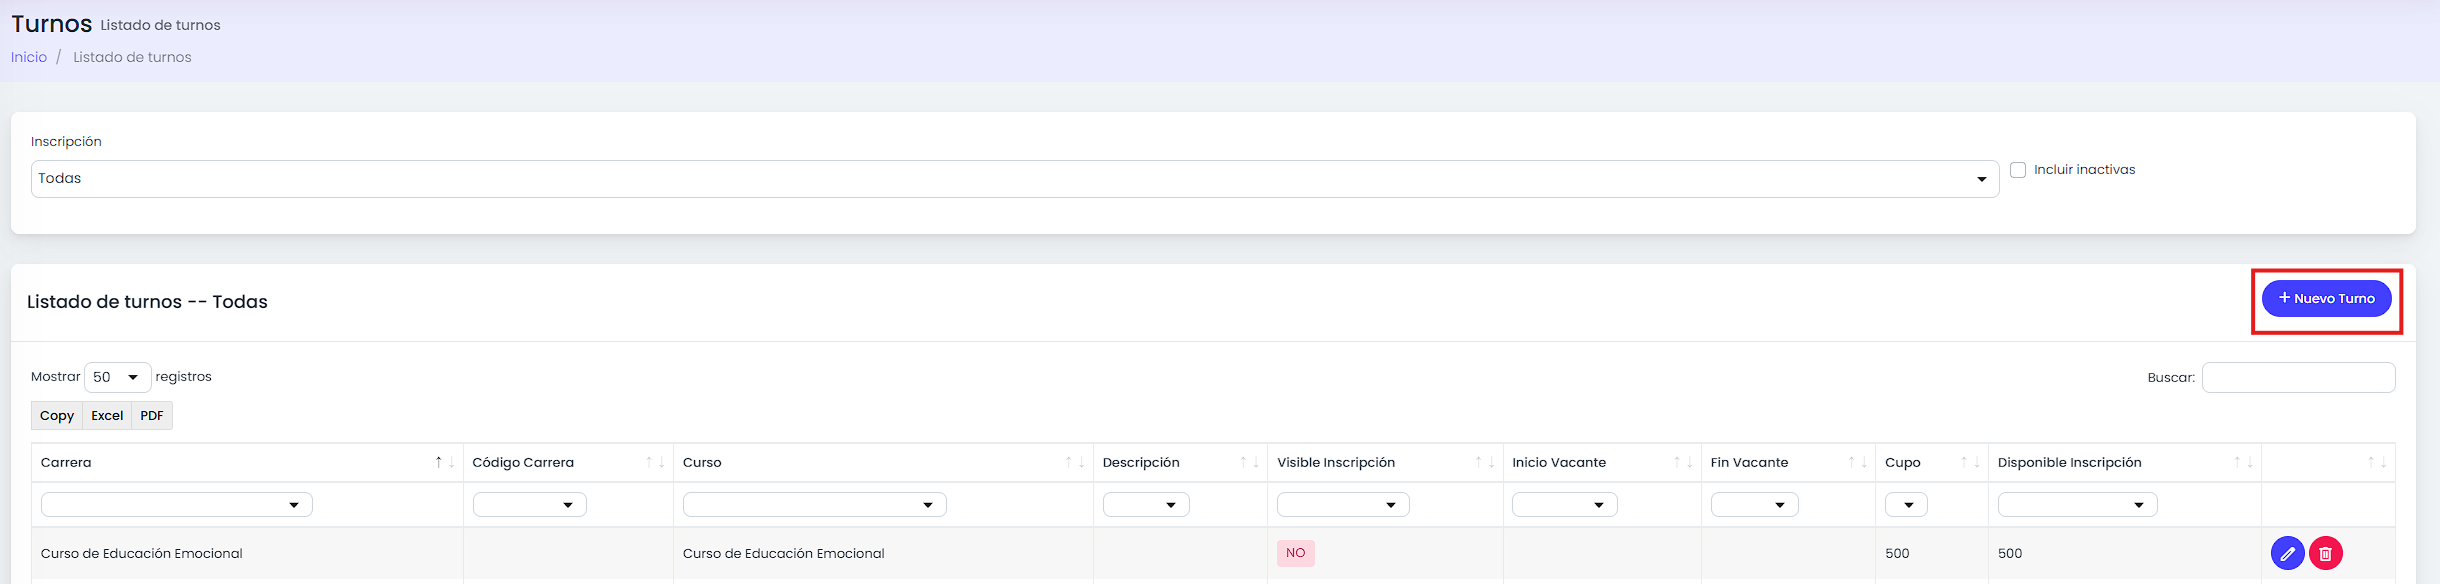Viewport: 2440px width, 584px height.
Task: Click the Copy export button
Action: [57, 416]
